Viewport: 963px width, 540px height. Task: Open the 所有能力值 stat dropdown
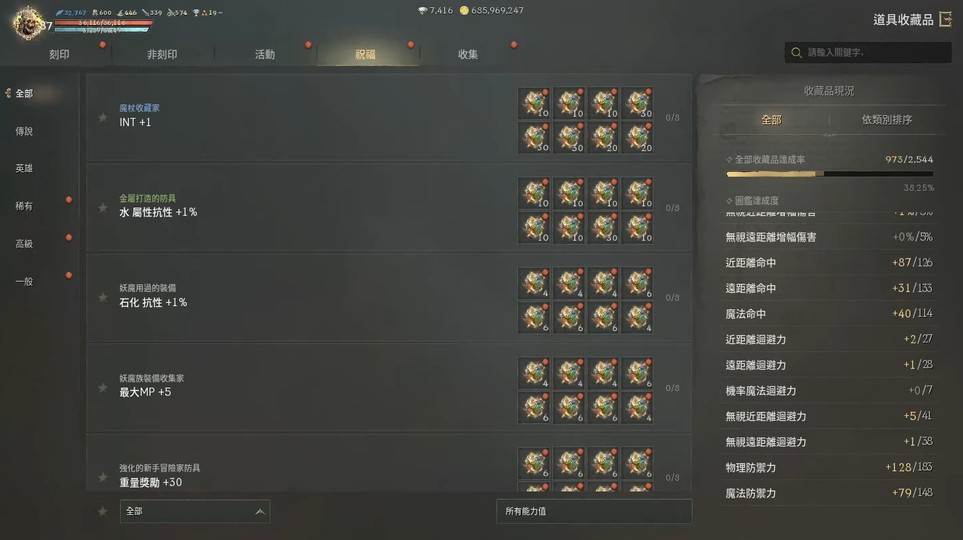[x=594, y=511]
